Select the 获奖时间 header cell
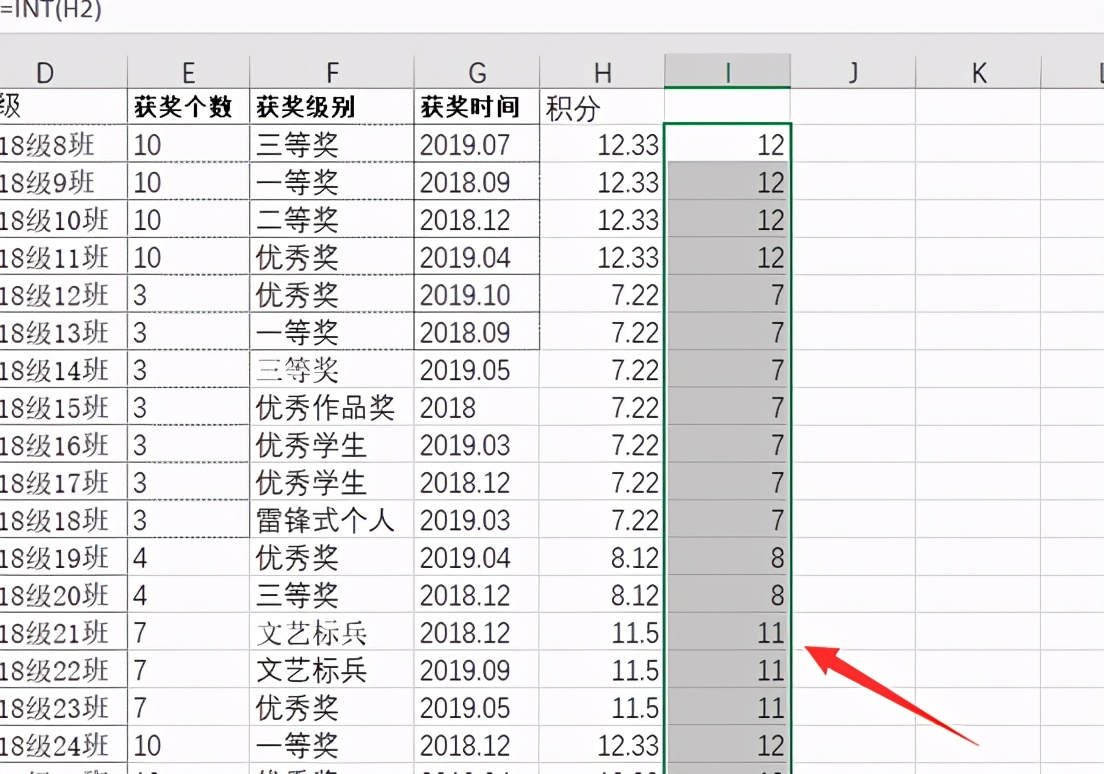 (x=478, y=108)
